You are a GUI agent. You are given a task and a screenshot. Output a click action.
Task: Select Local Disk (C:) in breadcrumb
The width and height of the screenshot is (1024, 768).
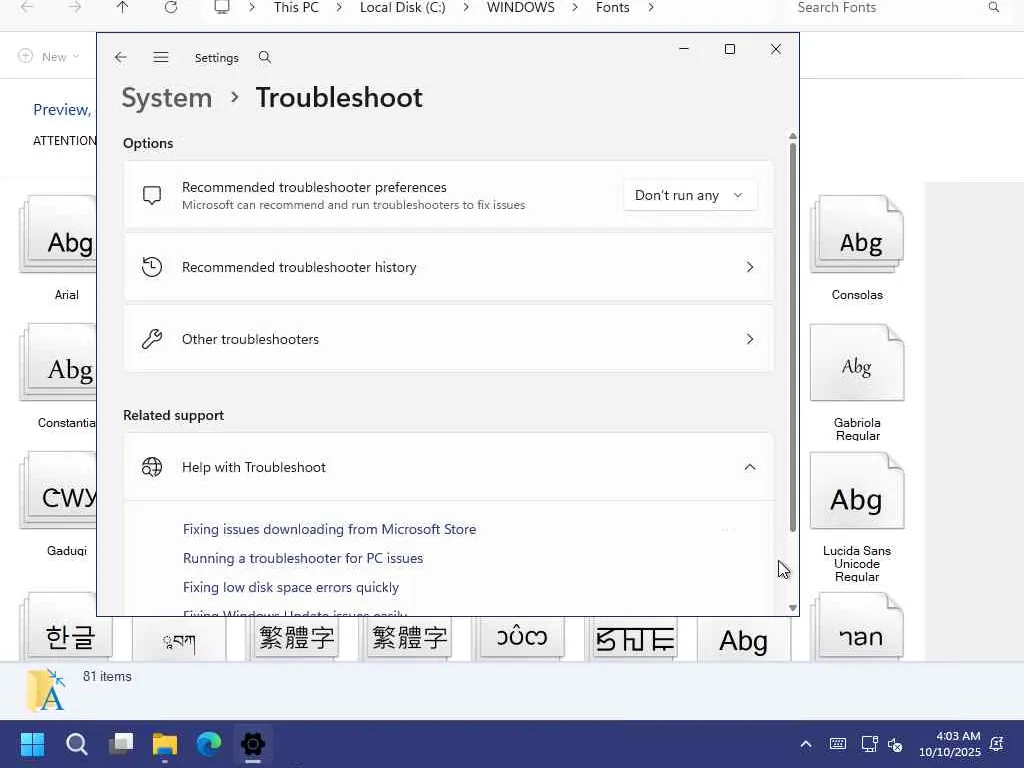[402, 7]
